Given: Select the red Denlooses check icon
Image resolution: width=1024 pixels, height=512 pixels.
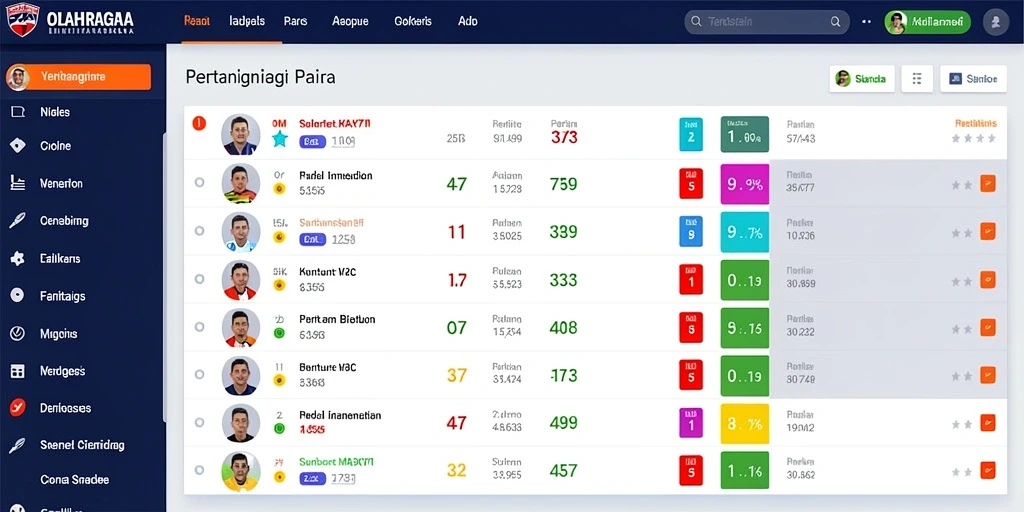Looking at the screenshot, I should (x=18, y=408).
